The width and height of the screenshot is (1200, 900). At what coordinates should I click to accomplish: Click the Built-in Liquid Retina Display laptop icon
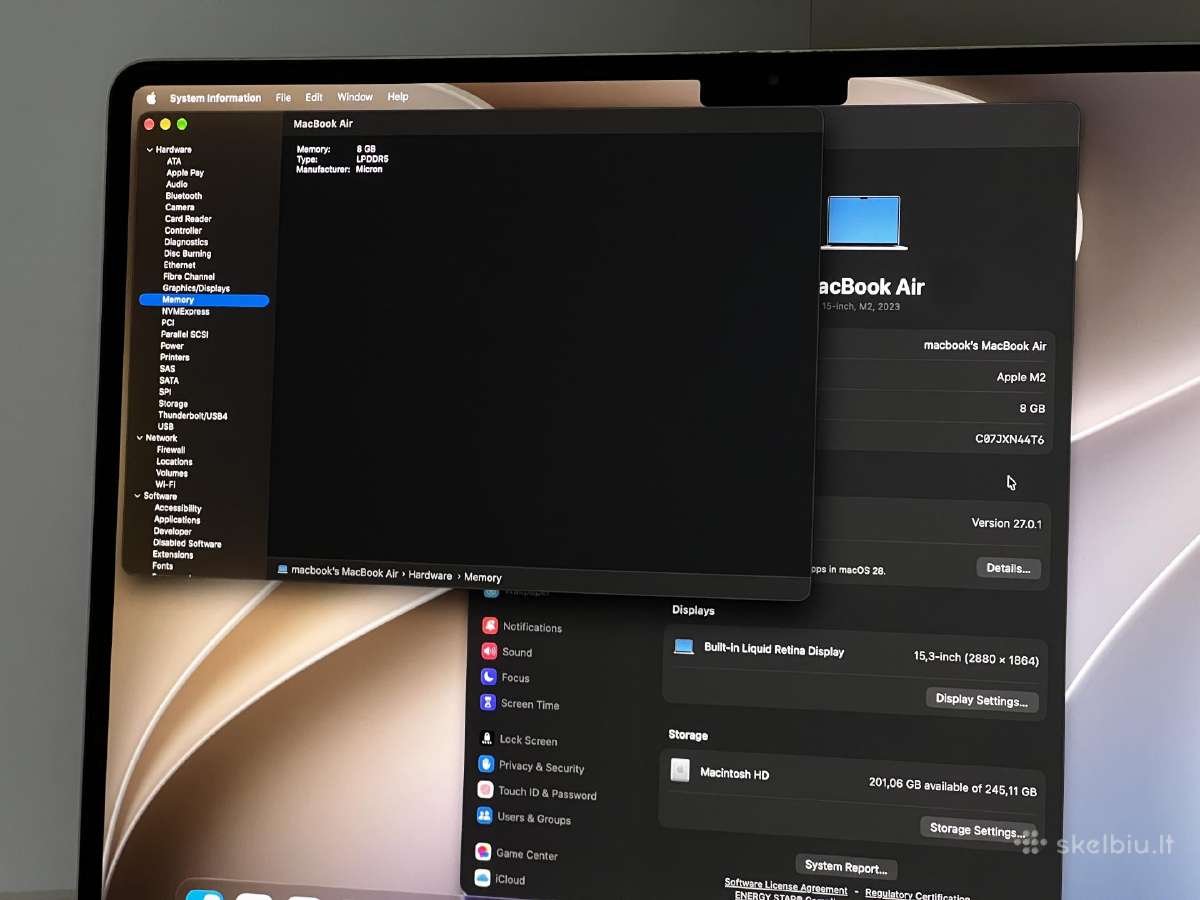pos(684,647)
